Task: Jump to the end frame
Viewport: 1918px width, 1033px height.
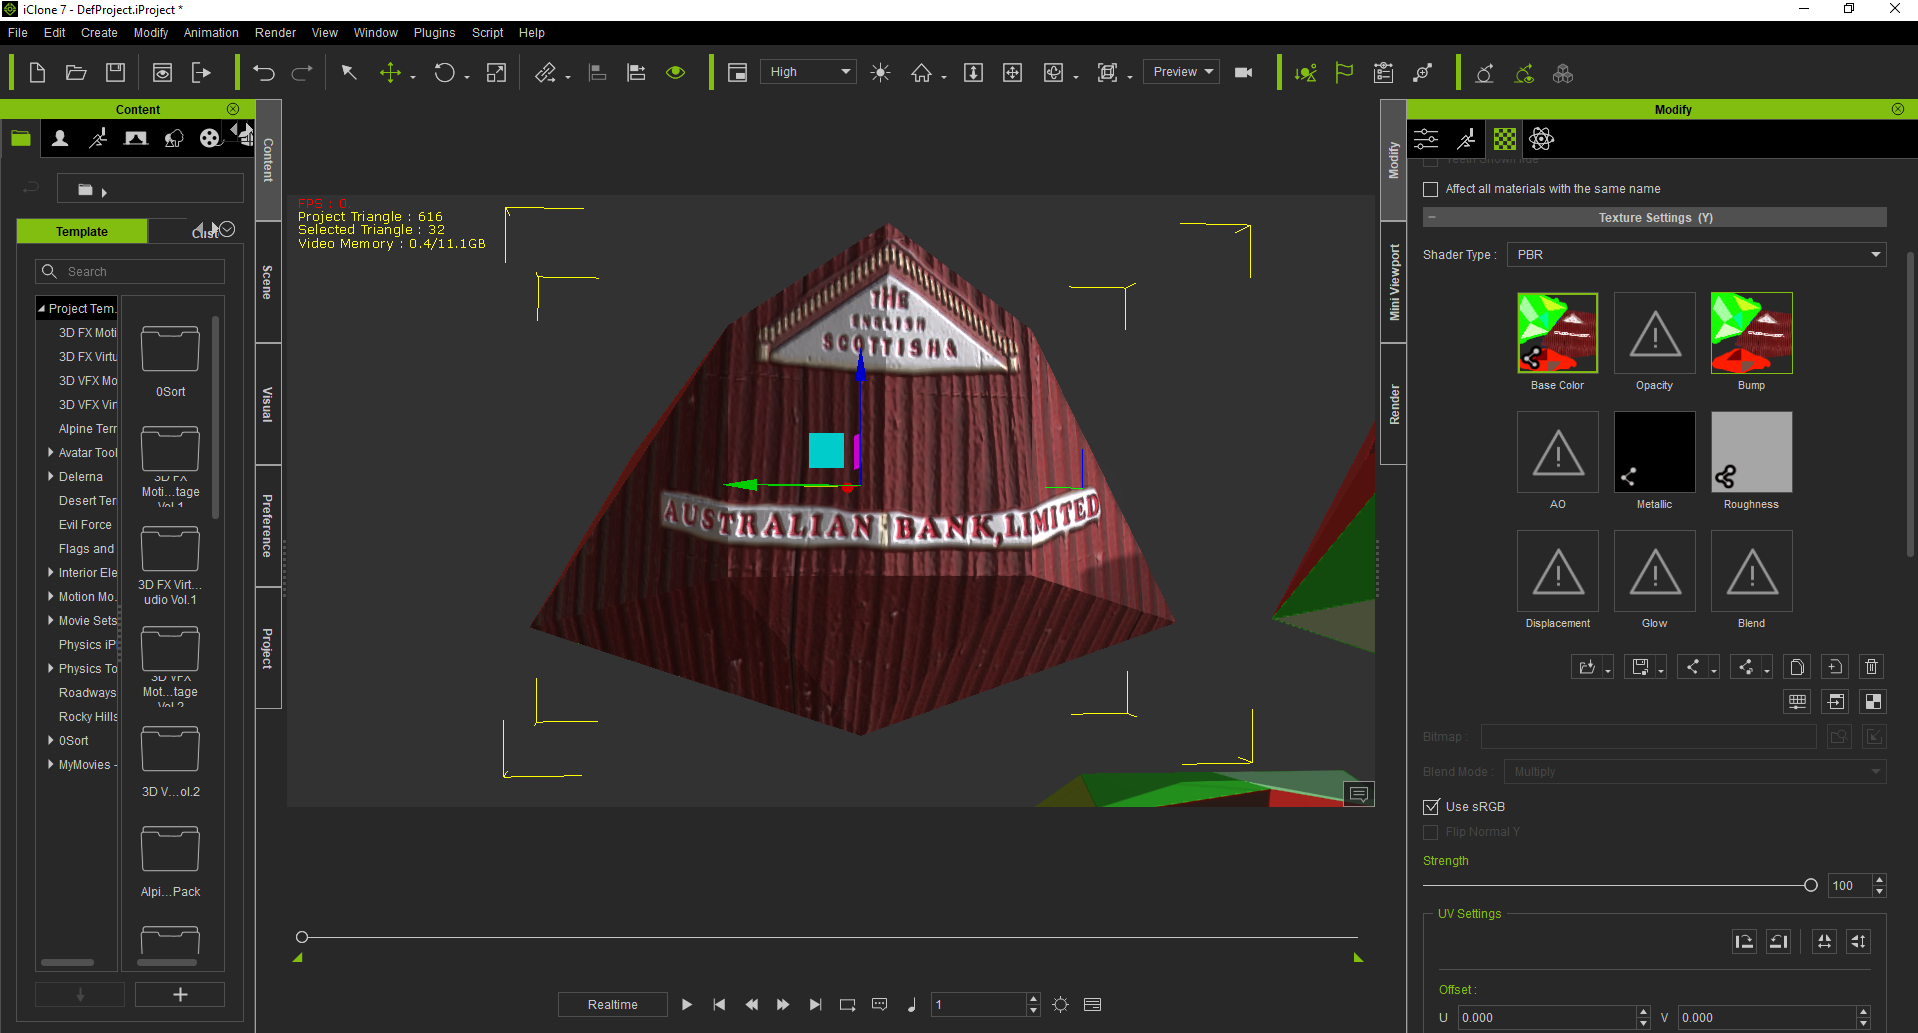Action: coord(816,1005)
